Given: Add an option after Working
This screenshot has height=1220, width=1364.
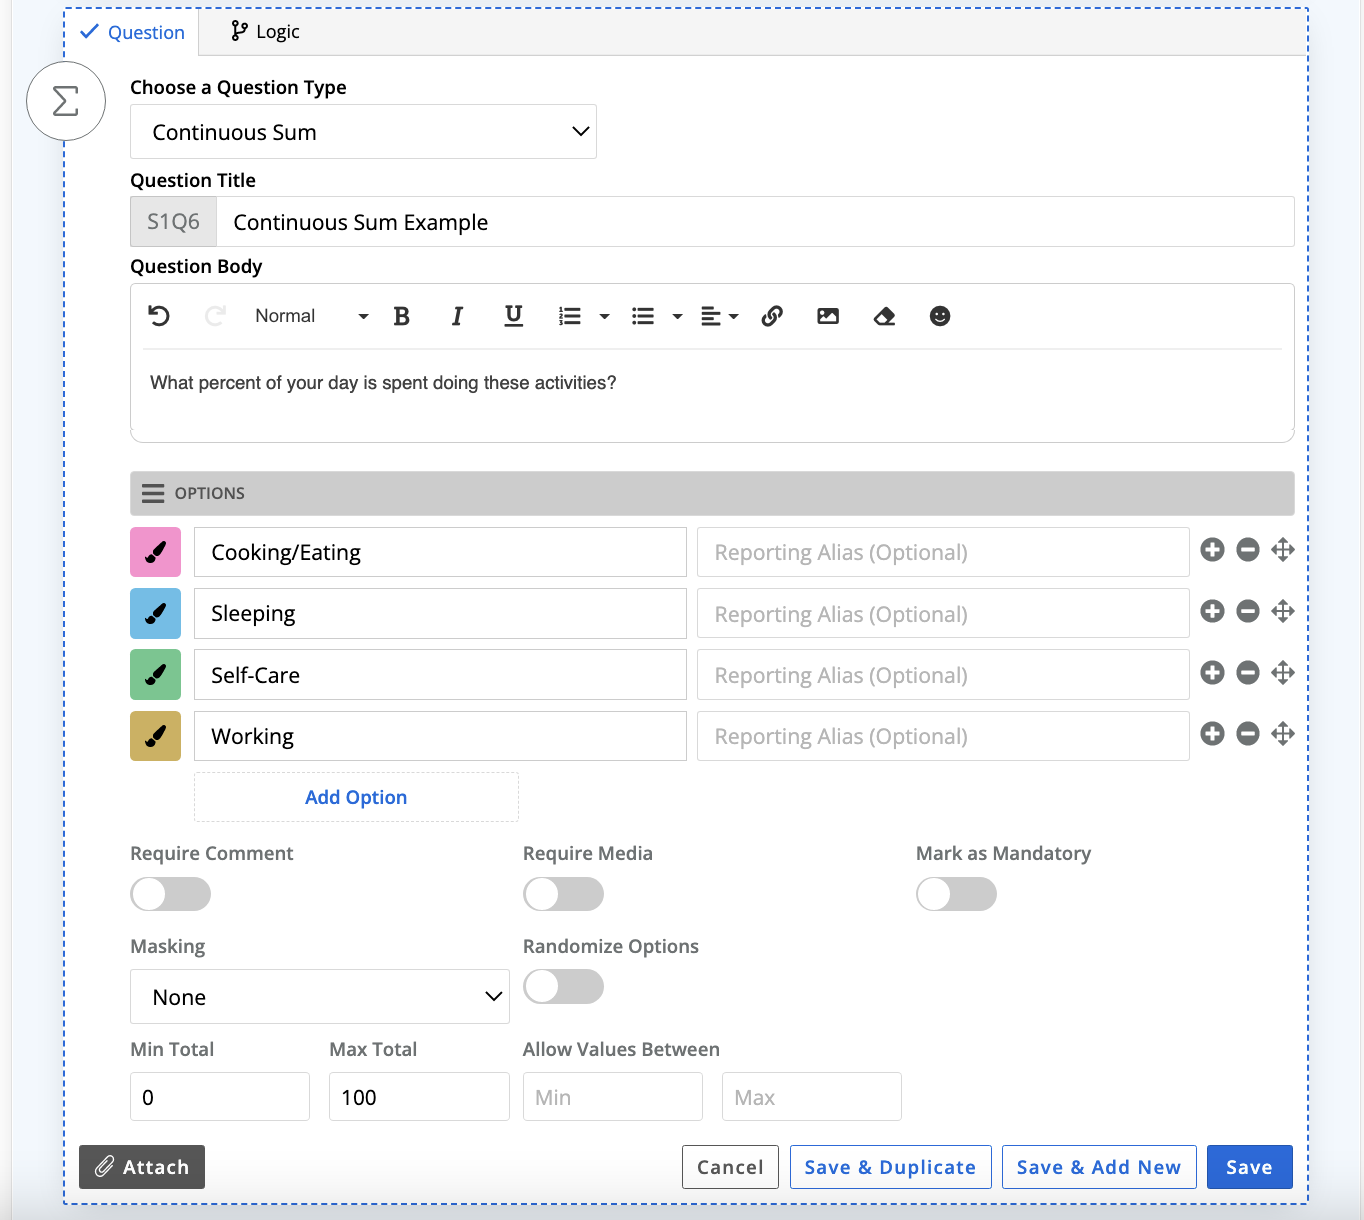Looking at the screenshot, I should [x=1213, y=734].
